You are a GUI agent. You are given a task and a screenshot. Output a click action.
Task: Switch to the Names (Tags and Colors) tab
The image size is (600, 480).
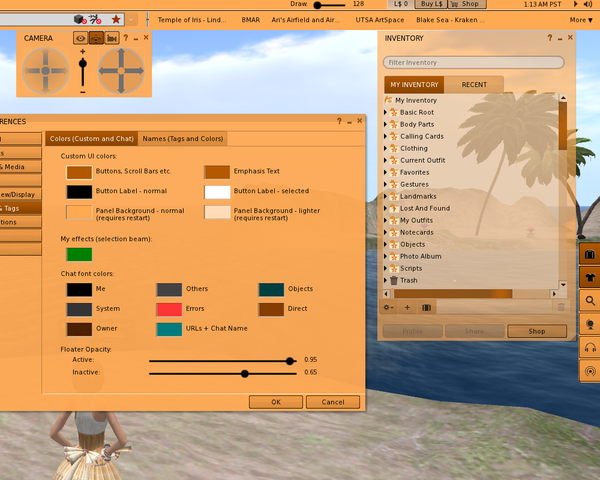(x=182, y=139)
